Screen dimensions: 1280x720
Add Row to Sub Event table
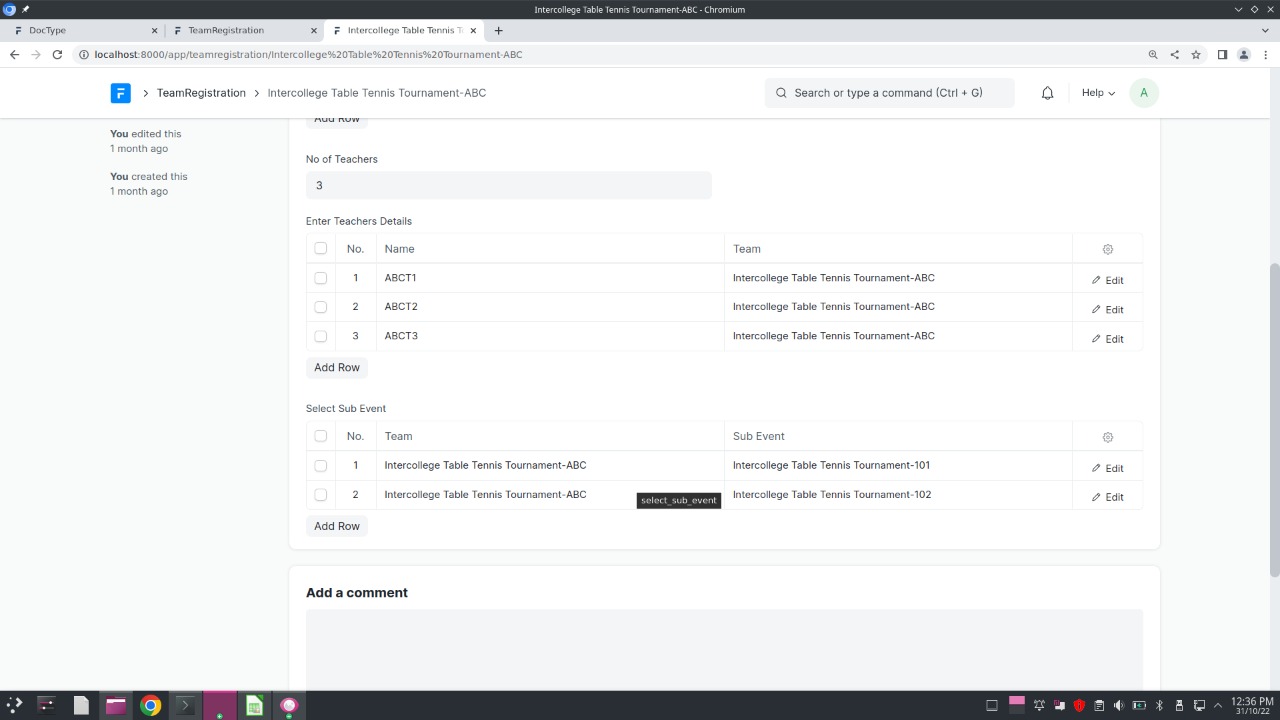pos(337,526)
